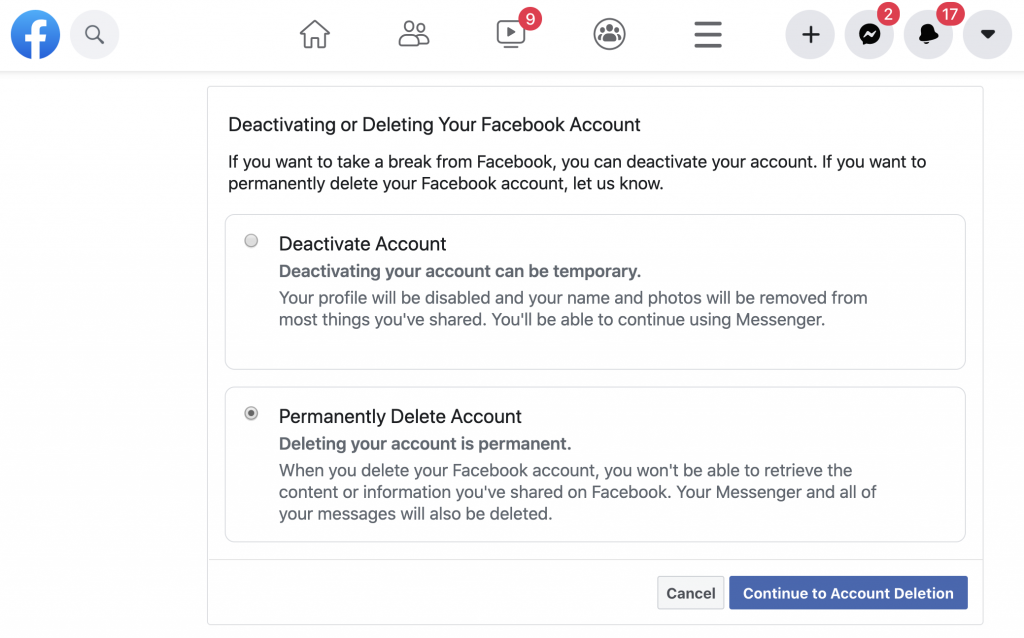
Task: Select the Deactivate Account radio button
Action: [x=251, y=241]
